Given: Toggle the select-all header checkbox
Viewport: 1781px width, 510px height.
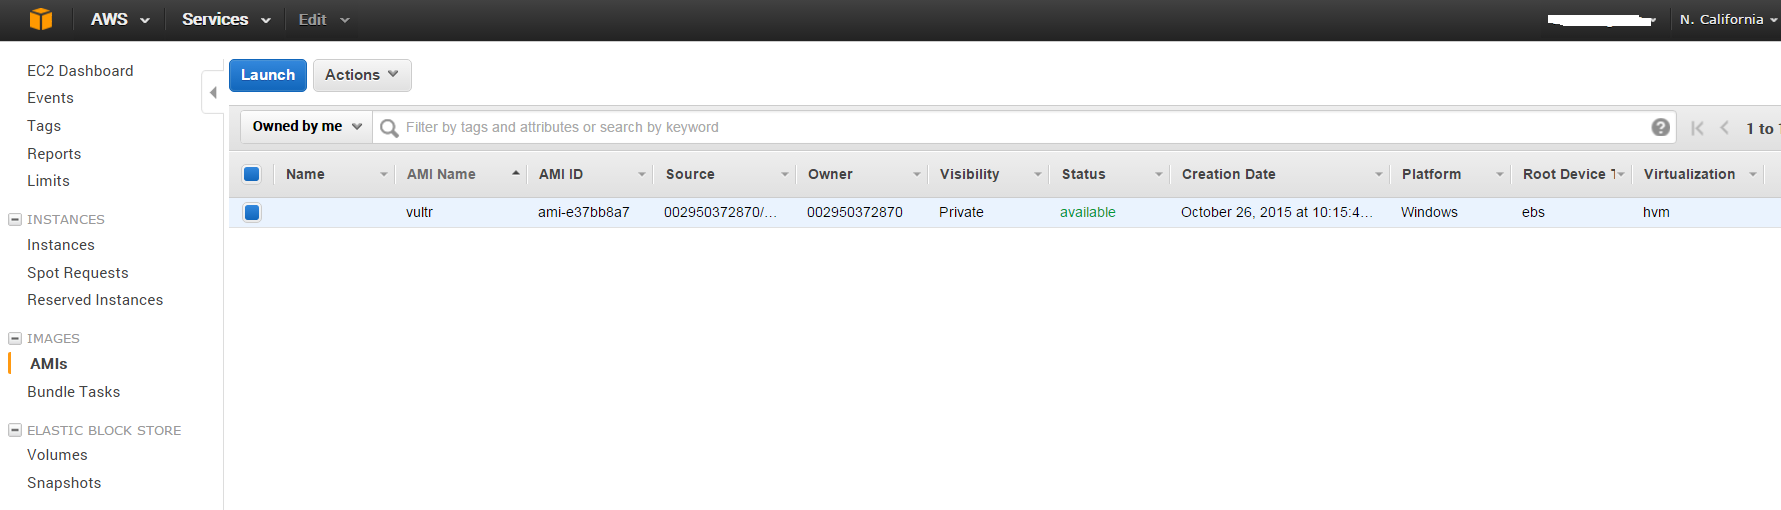Looking at the screenshot, I should (x=252, y=174).
